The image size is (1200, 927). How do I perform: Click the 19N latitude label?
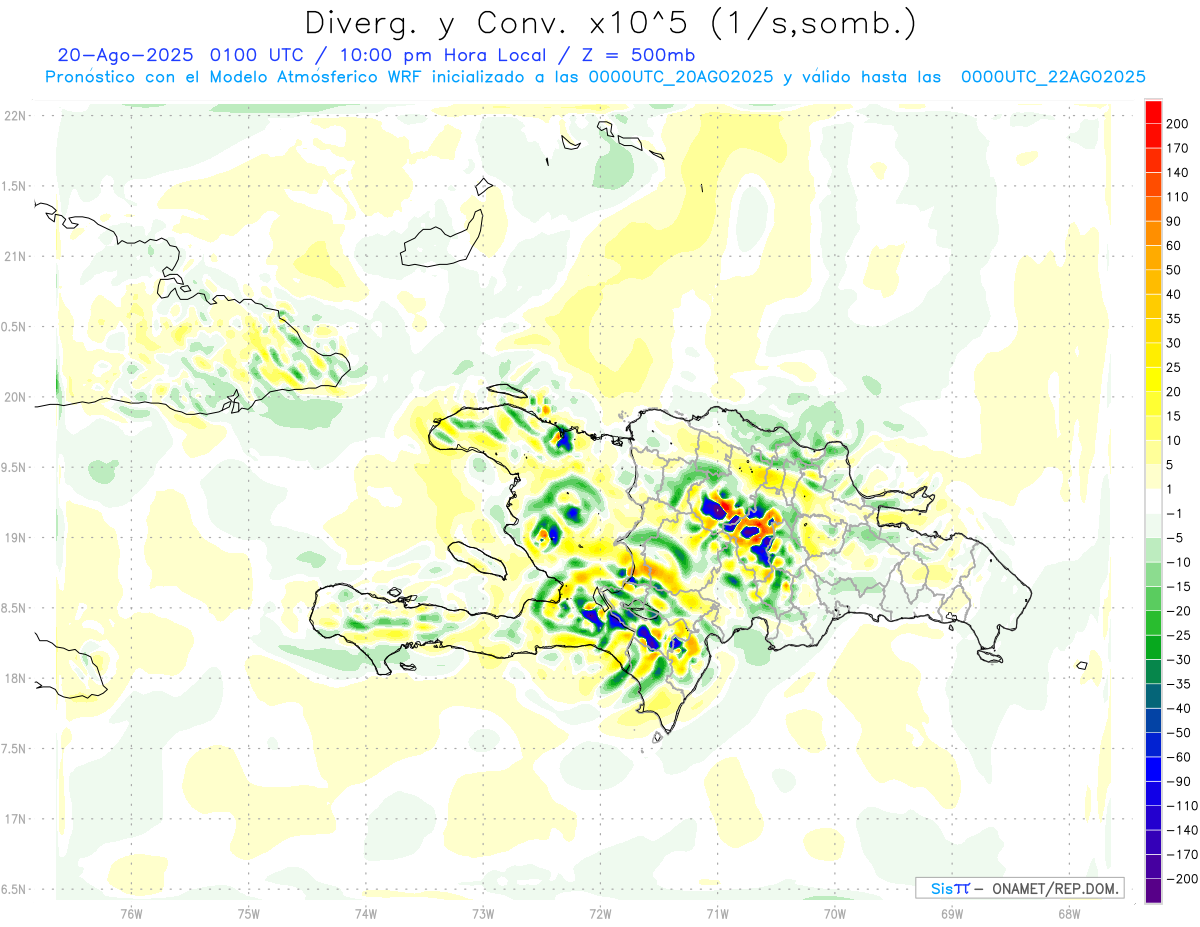tap(15, 537)
